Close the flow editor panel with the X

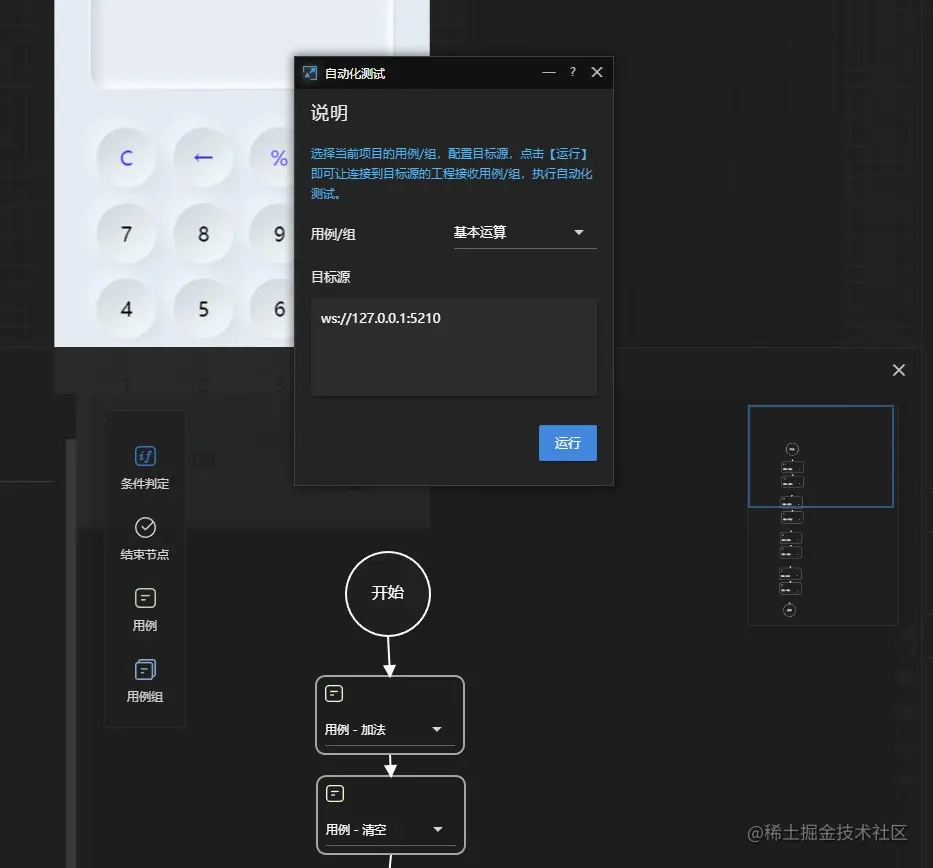899,370
